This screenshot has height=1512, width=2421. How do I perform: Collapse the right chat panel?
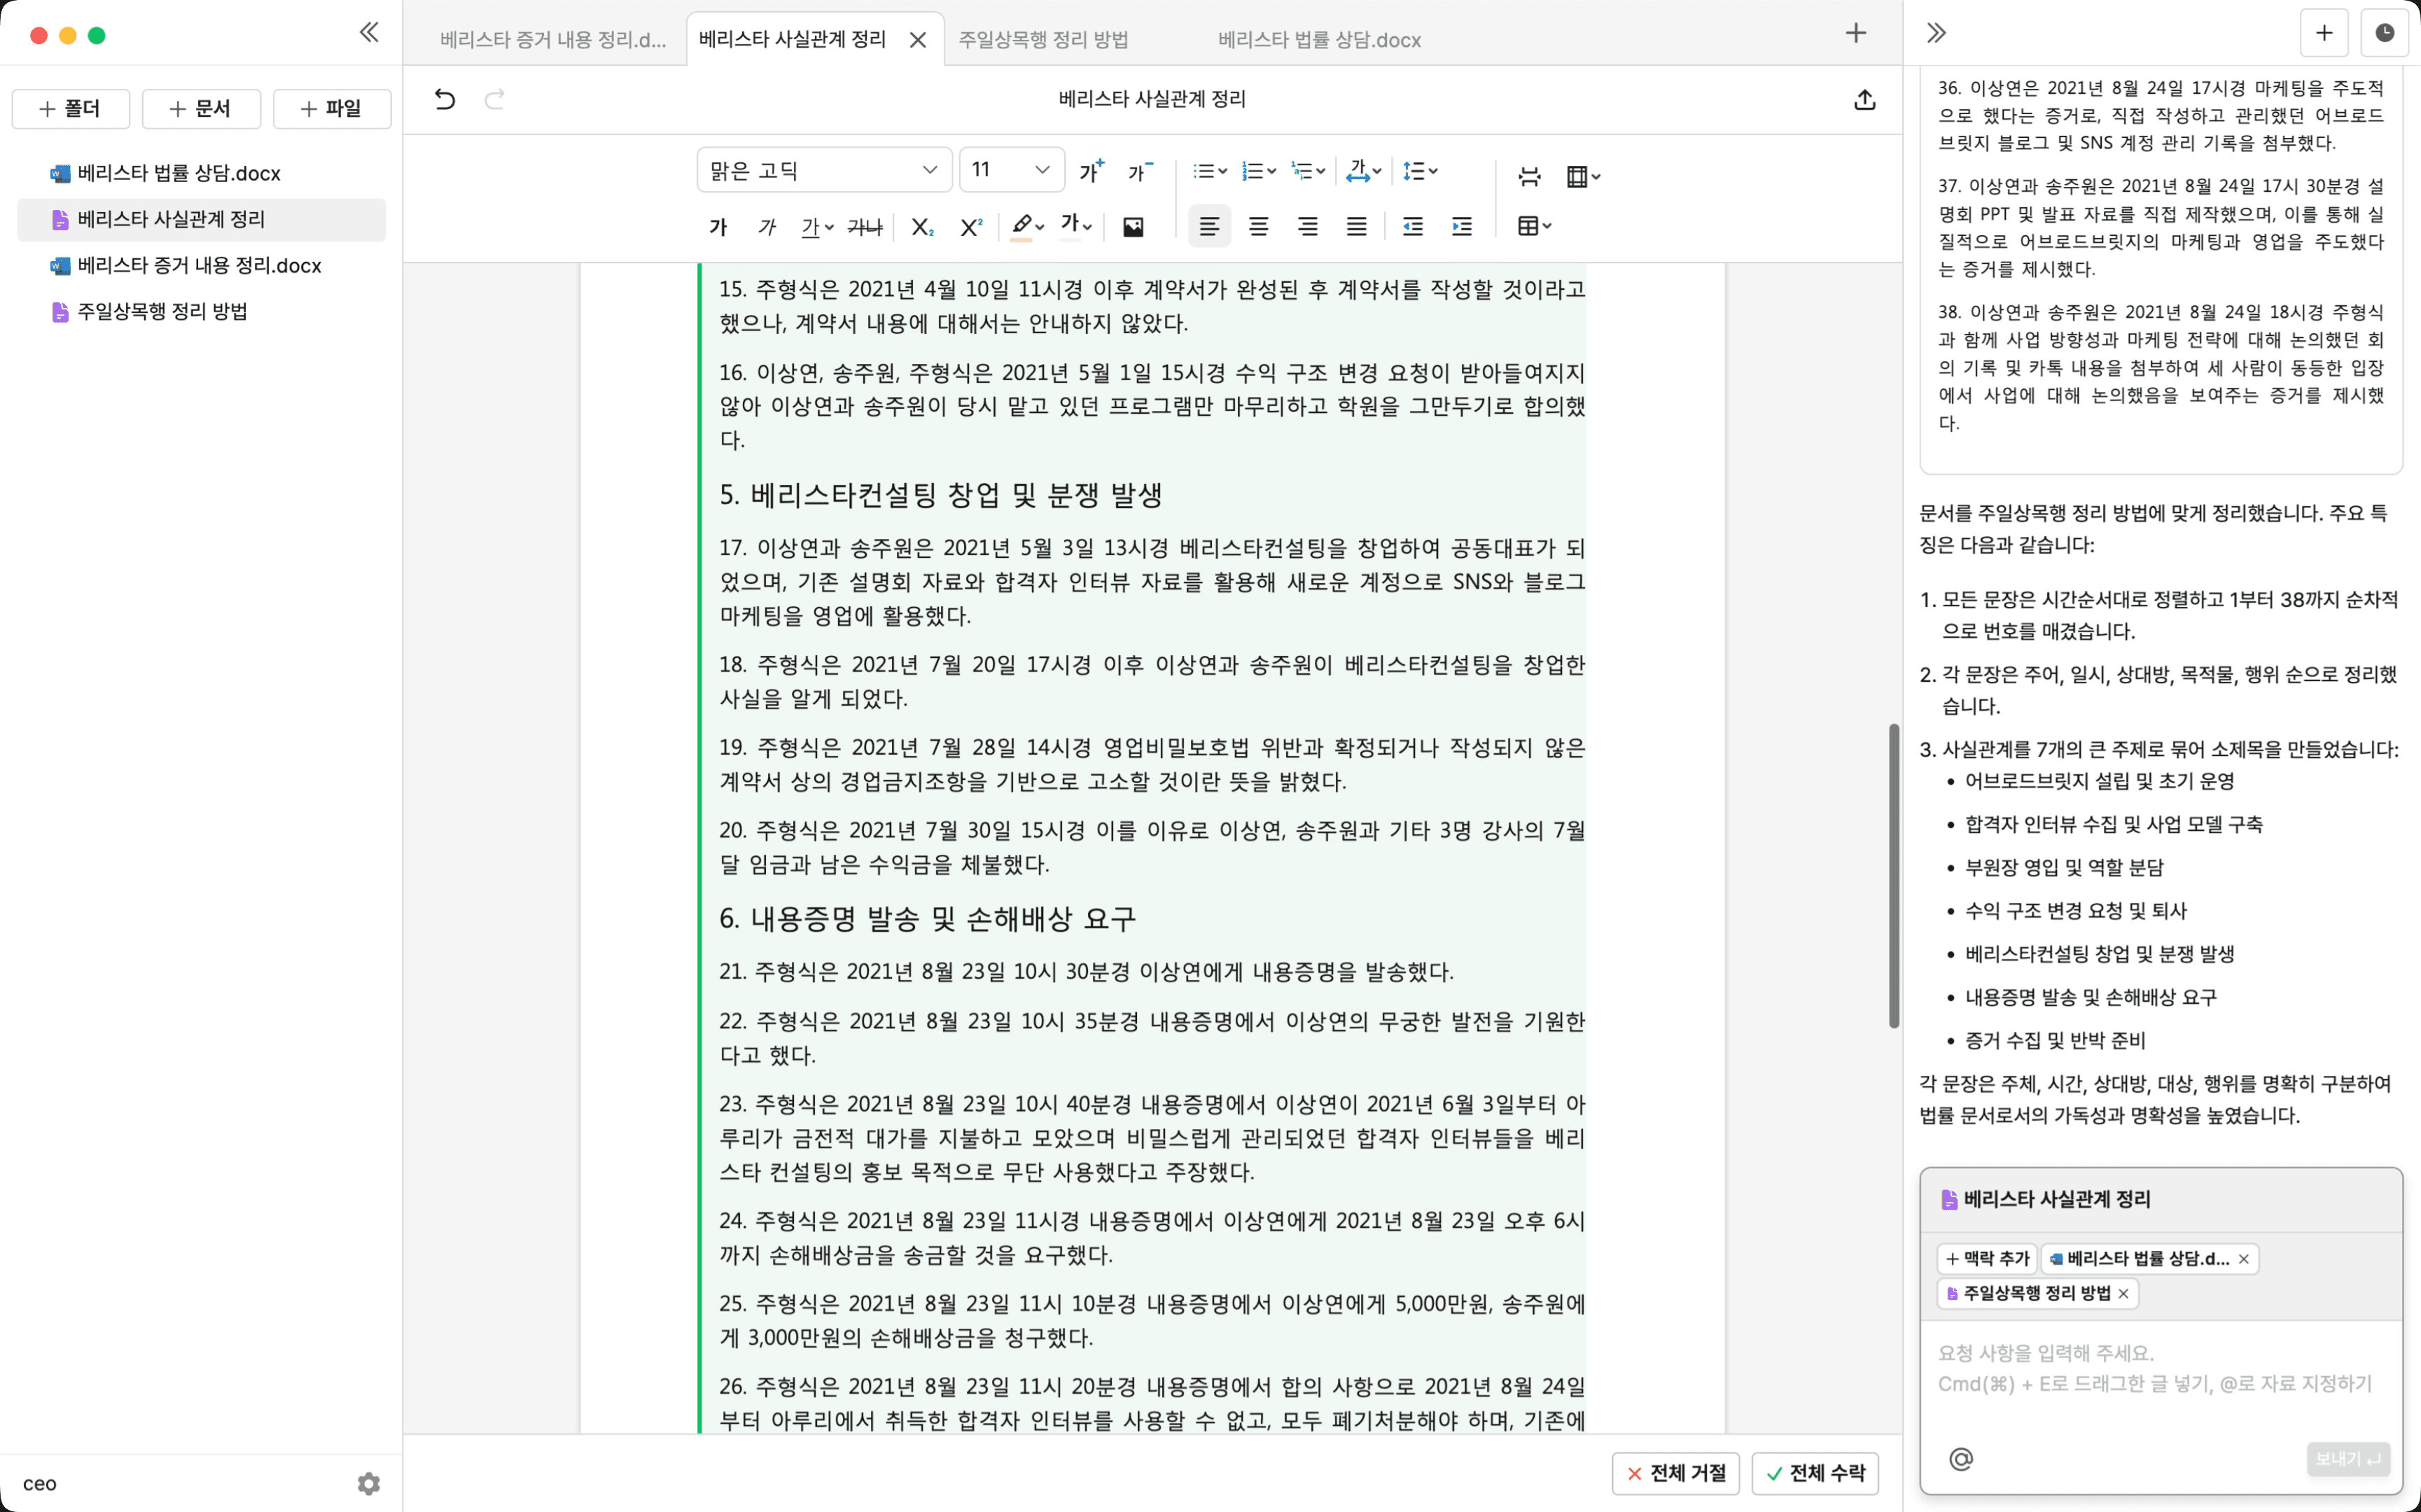1936,33
